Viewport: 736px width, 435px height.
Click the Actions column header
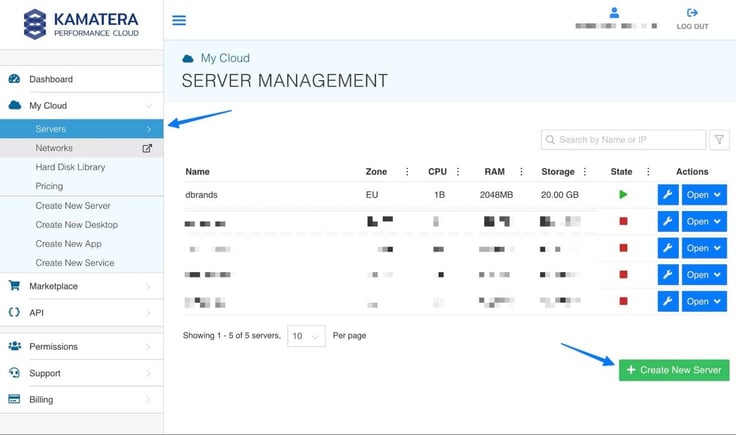(x=692, y=172)
